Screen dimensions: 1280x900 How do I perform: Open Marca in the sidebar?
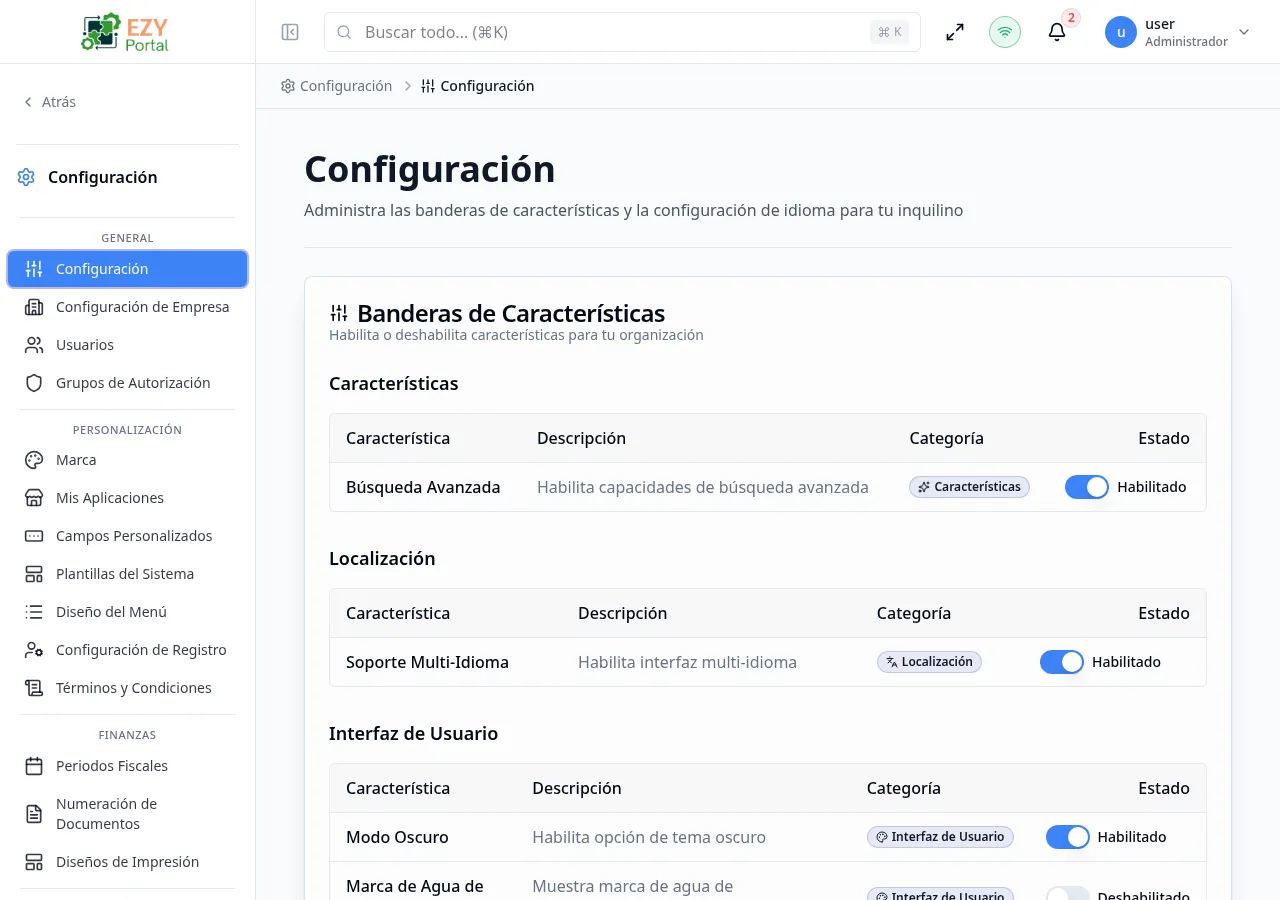(x=127, y=460)
